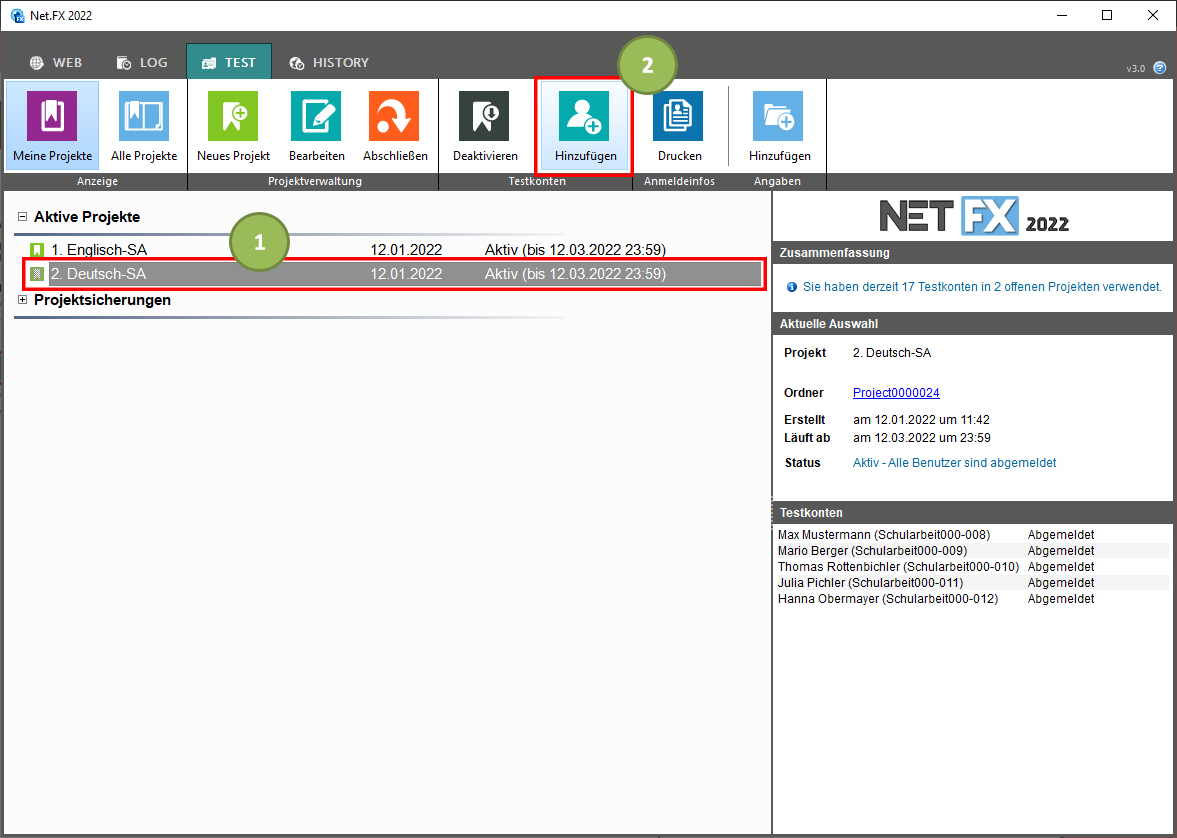Click the Projektsicherungen heading

[x=102, y=300]
